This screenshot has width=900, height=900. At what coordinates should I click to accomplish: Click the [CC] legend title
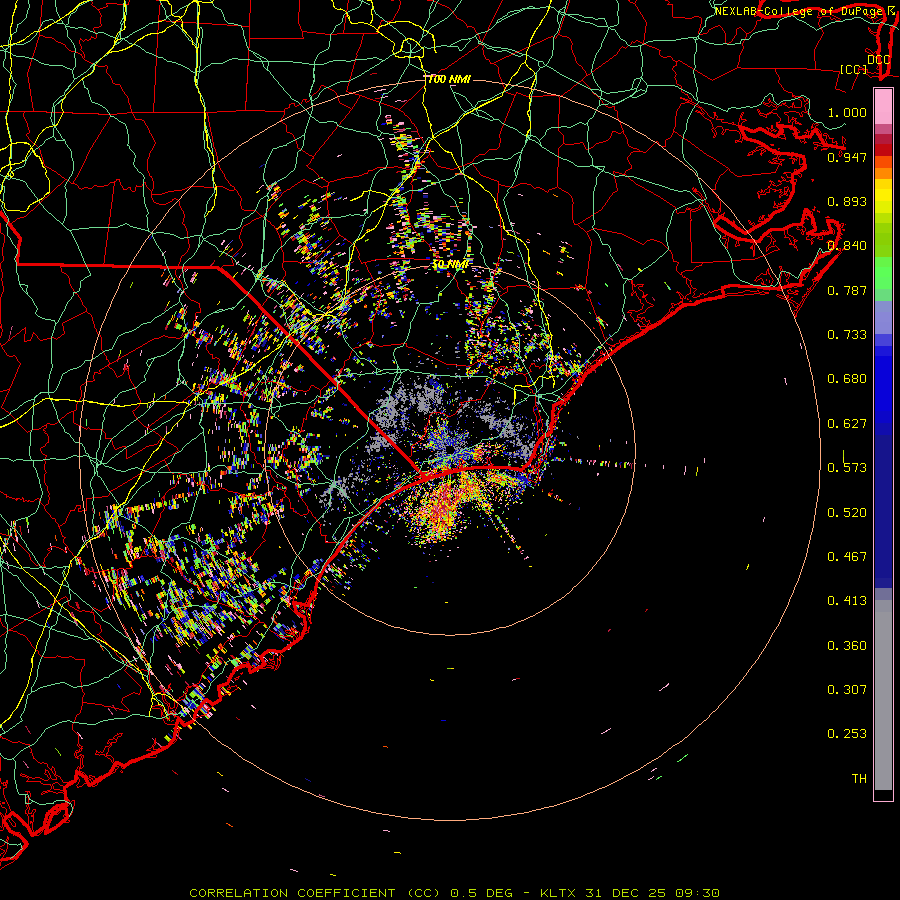854,69
